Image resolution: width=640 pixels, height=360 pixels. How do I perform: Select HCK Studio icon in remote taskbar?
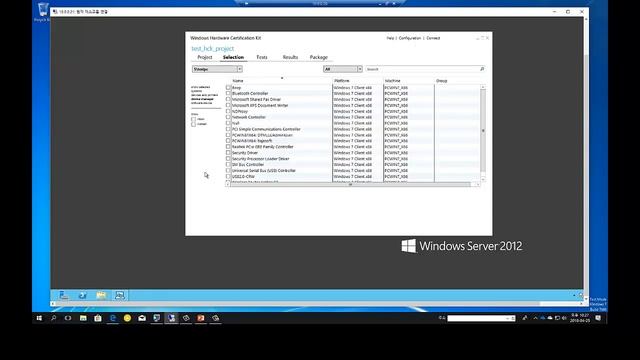(120, 295)
